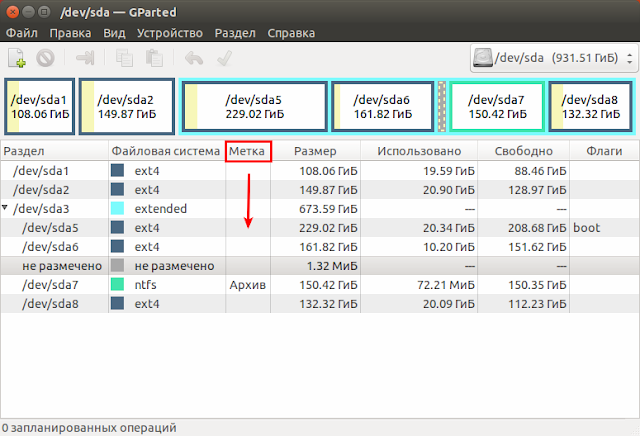Minimize the GParted window
640x436 pixels.
(28, 12)
